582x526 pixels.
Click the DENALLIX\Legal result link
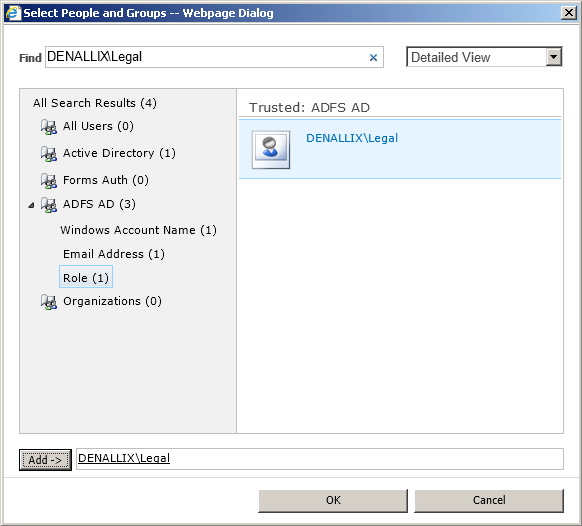coord(352,138)
